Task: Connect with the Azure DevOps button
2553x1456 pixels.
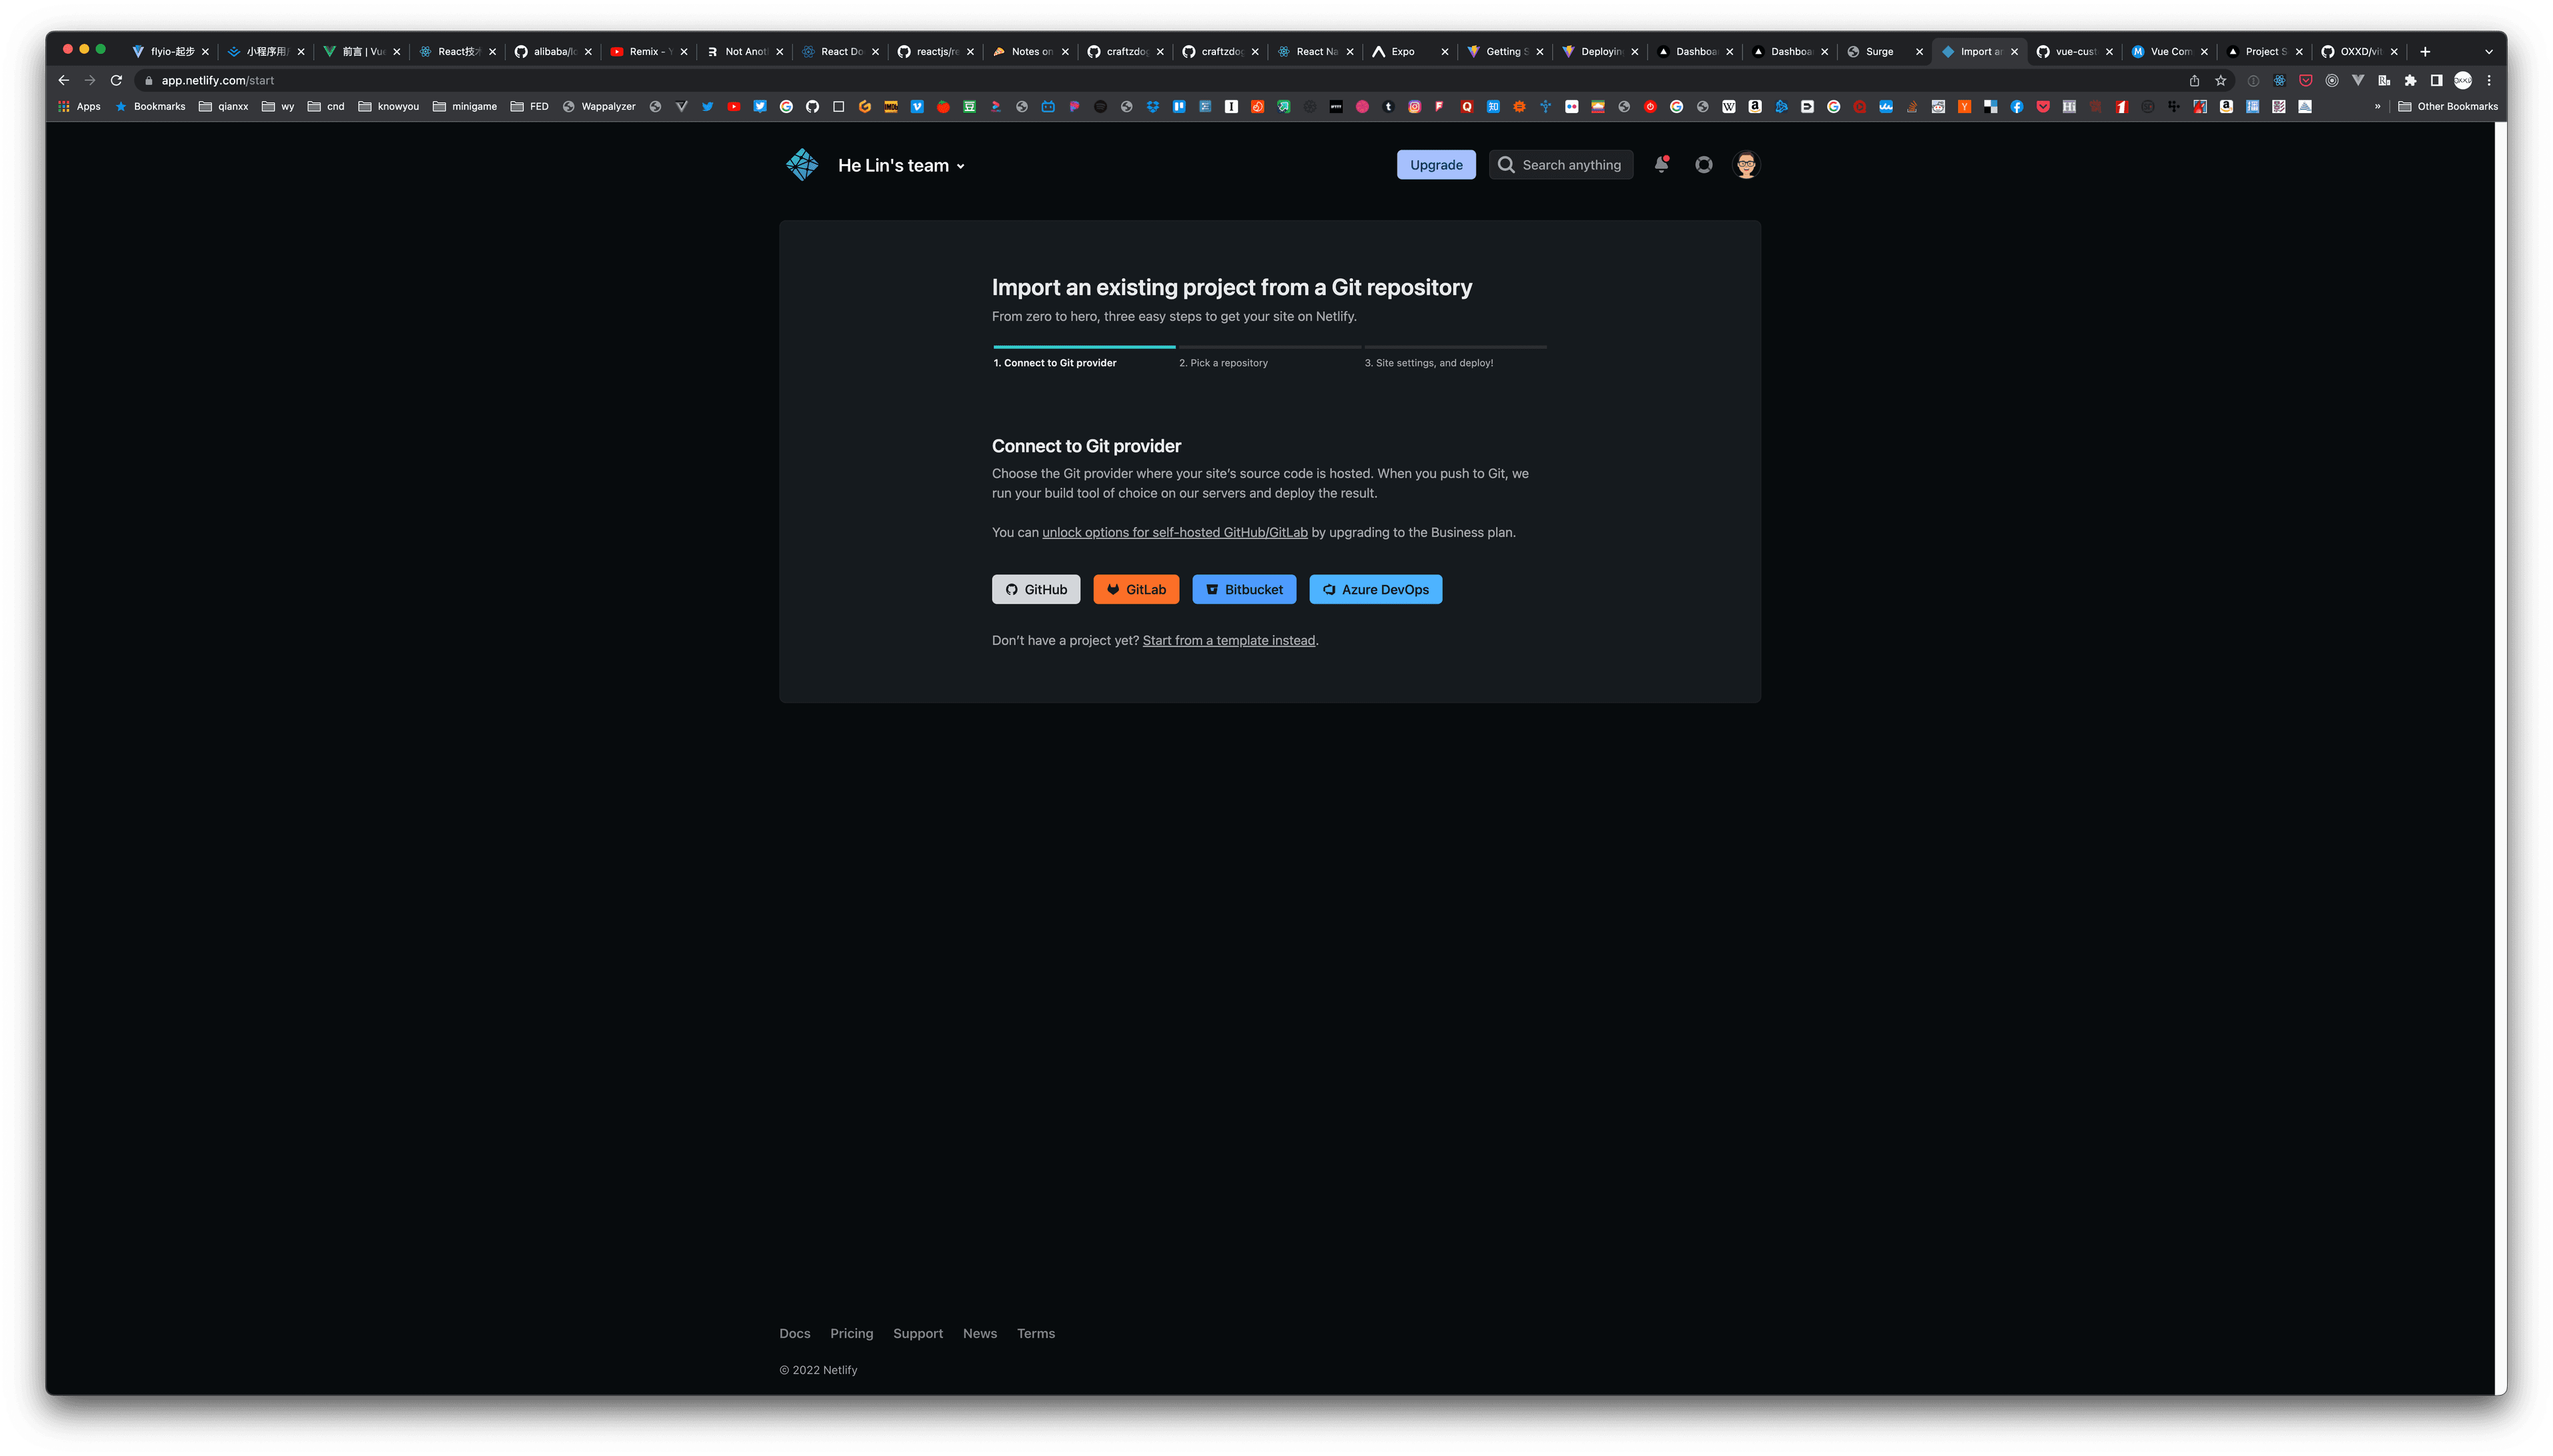Action: coord(1375,590)
